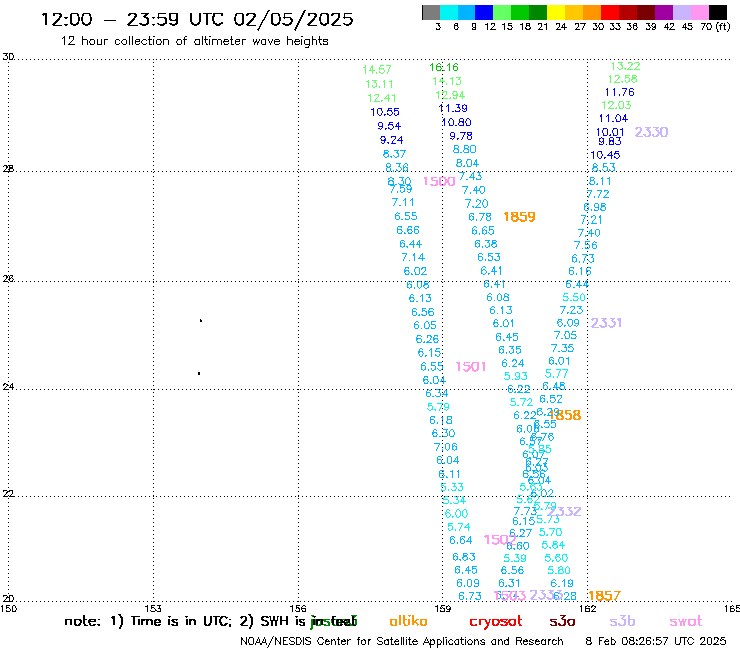Click the 13.11 wave height reading
The image size is (740, 650).
379,84
